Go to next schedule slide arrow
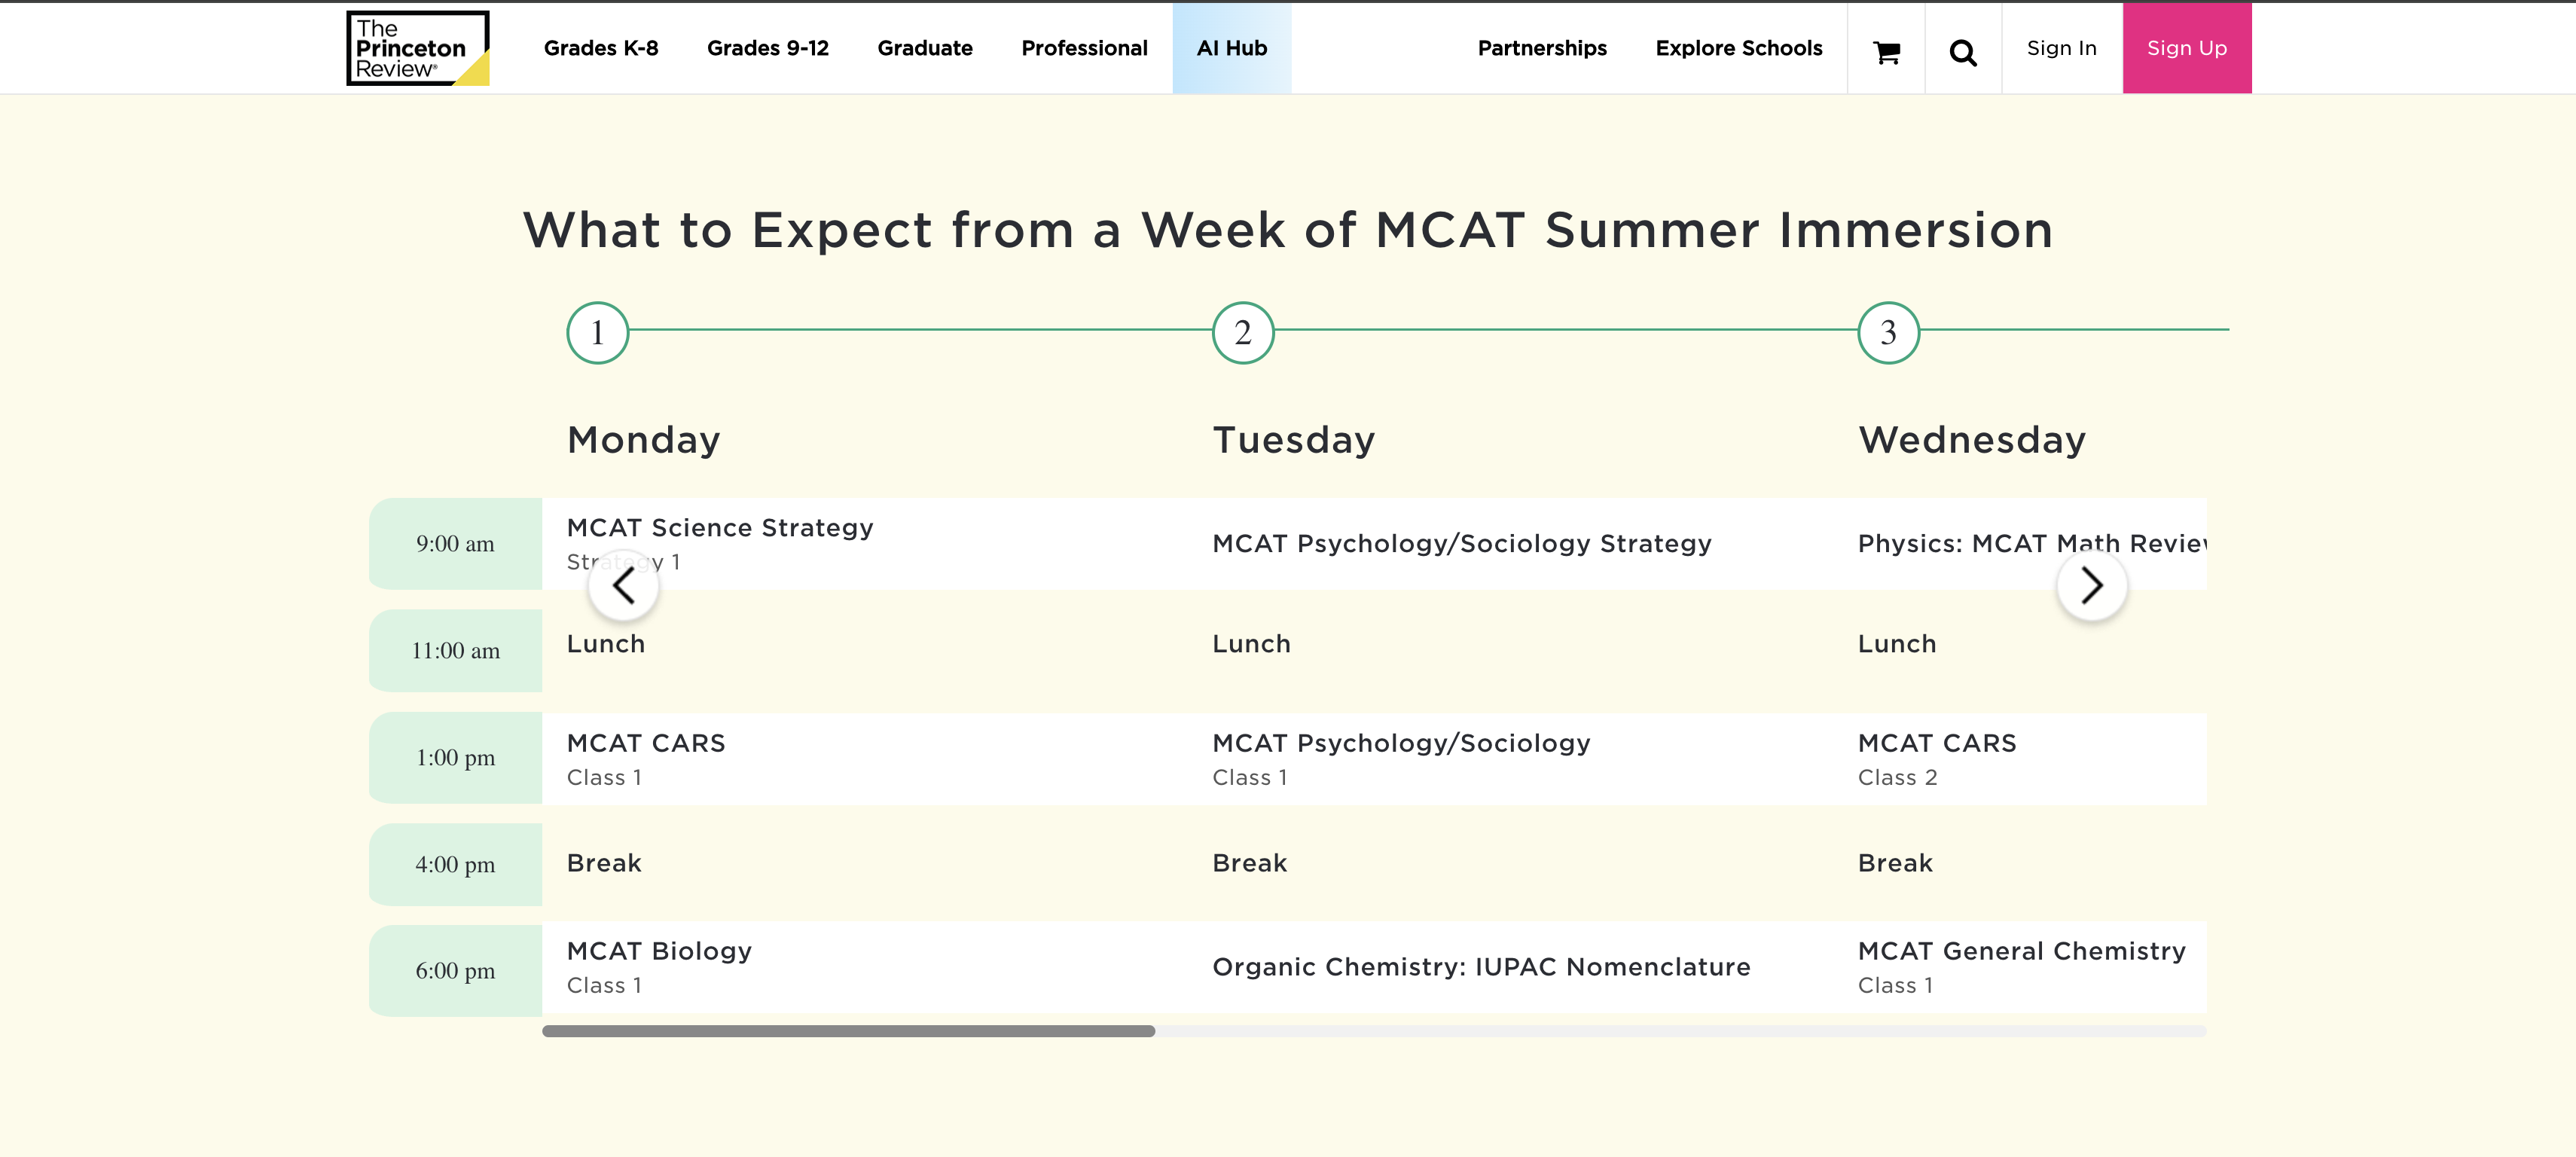The height and width of the screenshot is (1157, 2576). (2091, 586)
